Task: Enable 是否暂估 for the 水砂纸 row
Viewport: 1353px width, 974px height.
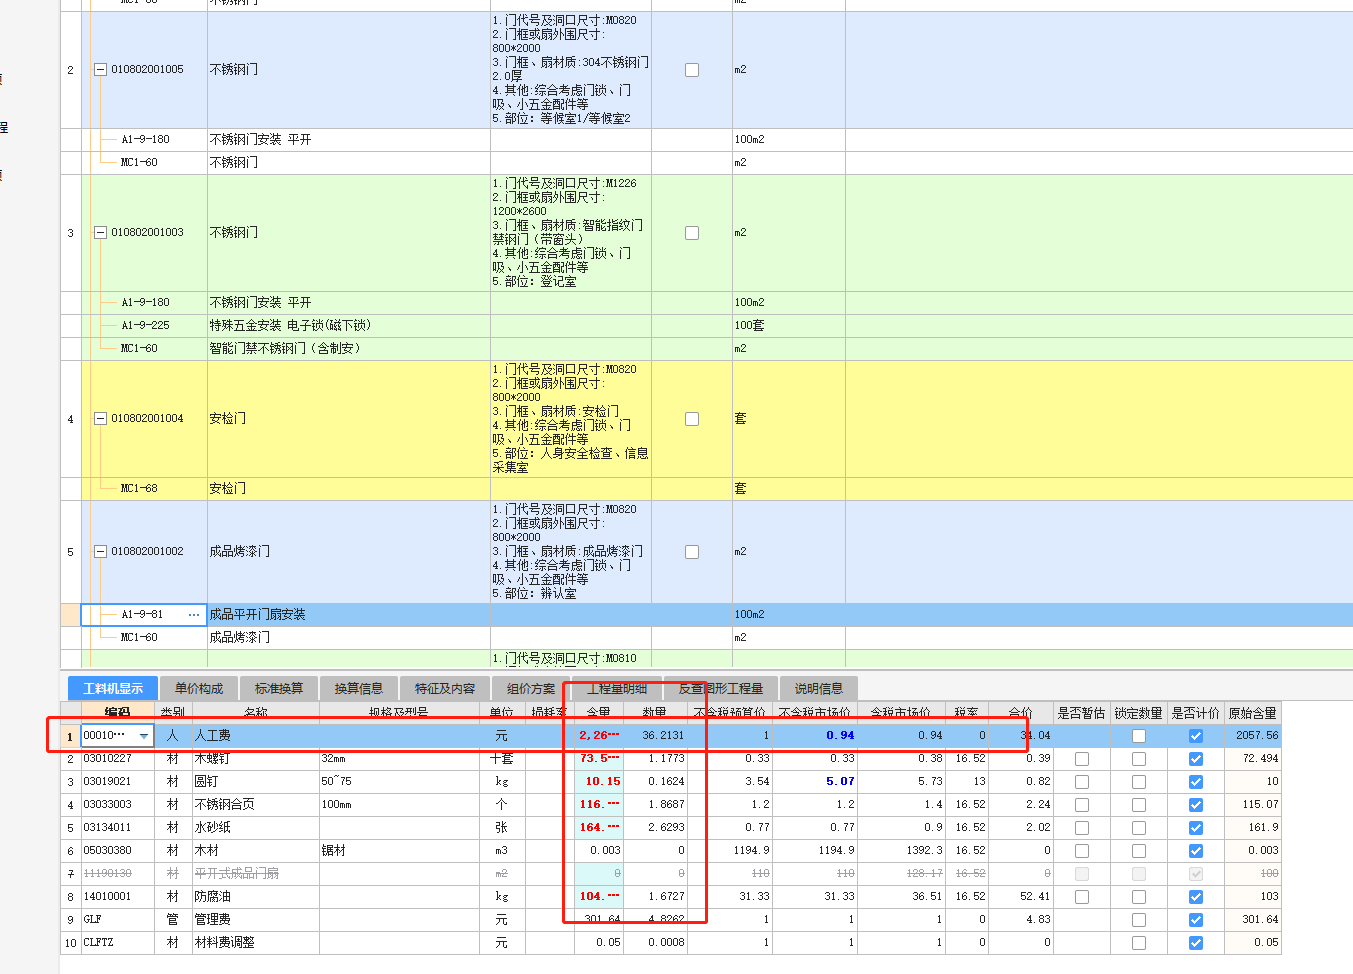Action: click(1082, 828)
